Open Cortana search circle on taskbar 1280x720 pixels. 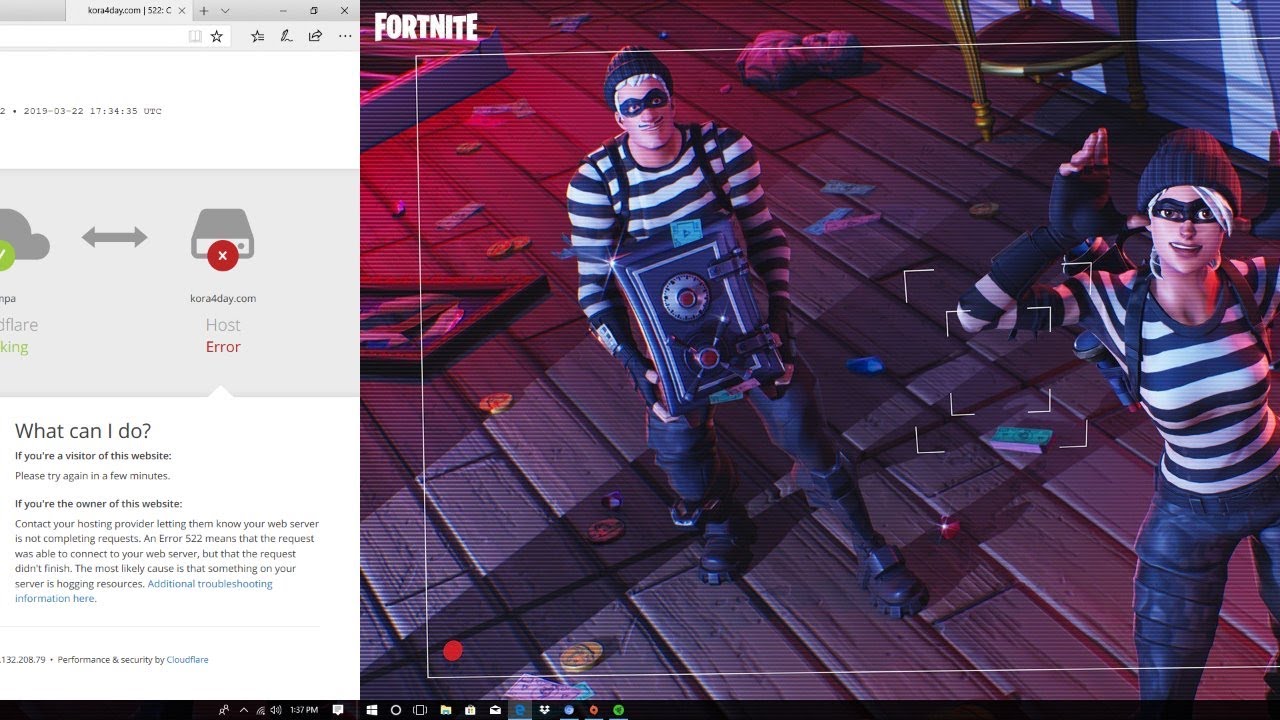click(396, 710)
